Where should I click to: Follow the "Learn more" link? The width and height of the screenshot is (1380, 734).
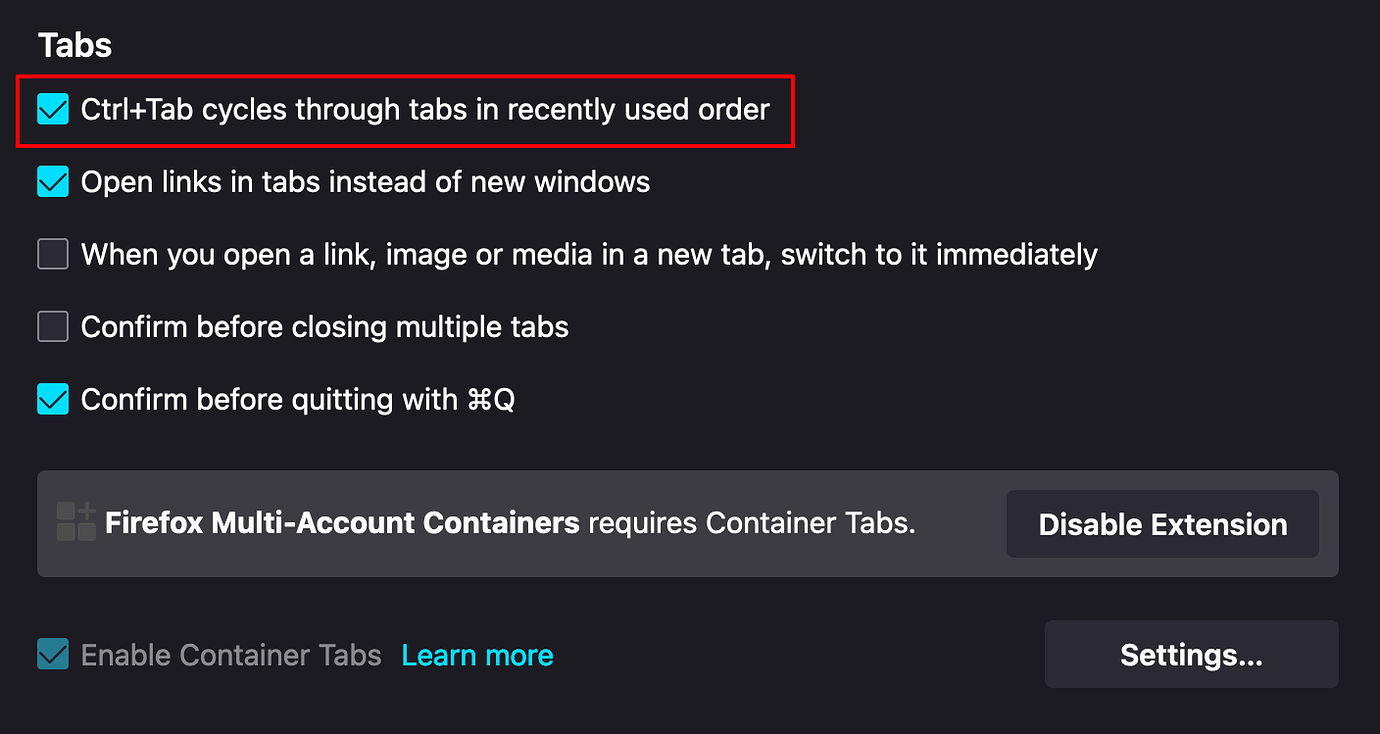tap(477, 654)
